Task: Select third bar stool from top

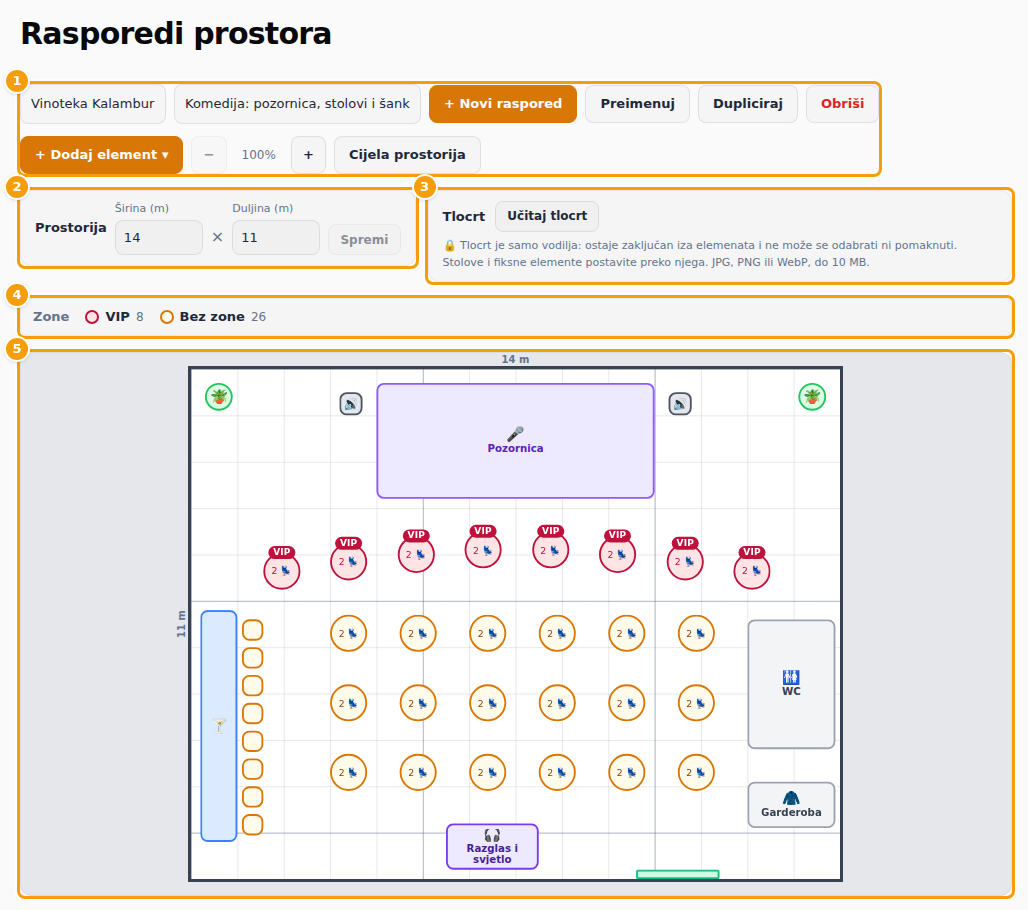Action: 253,686
